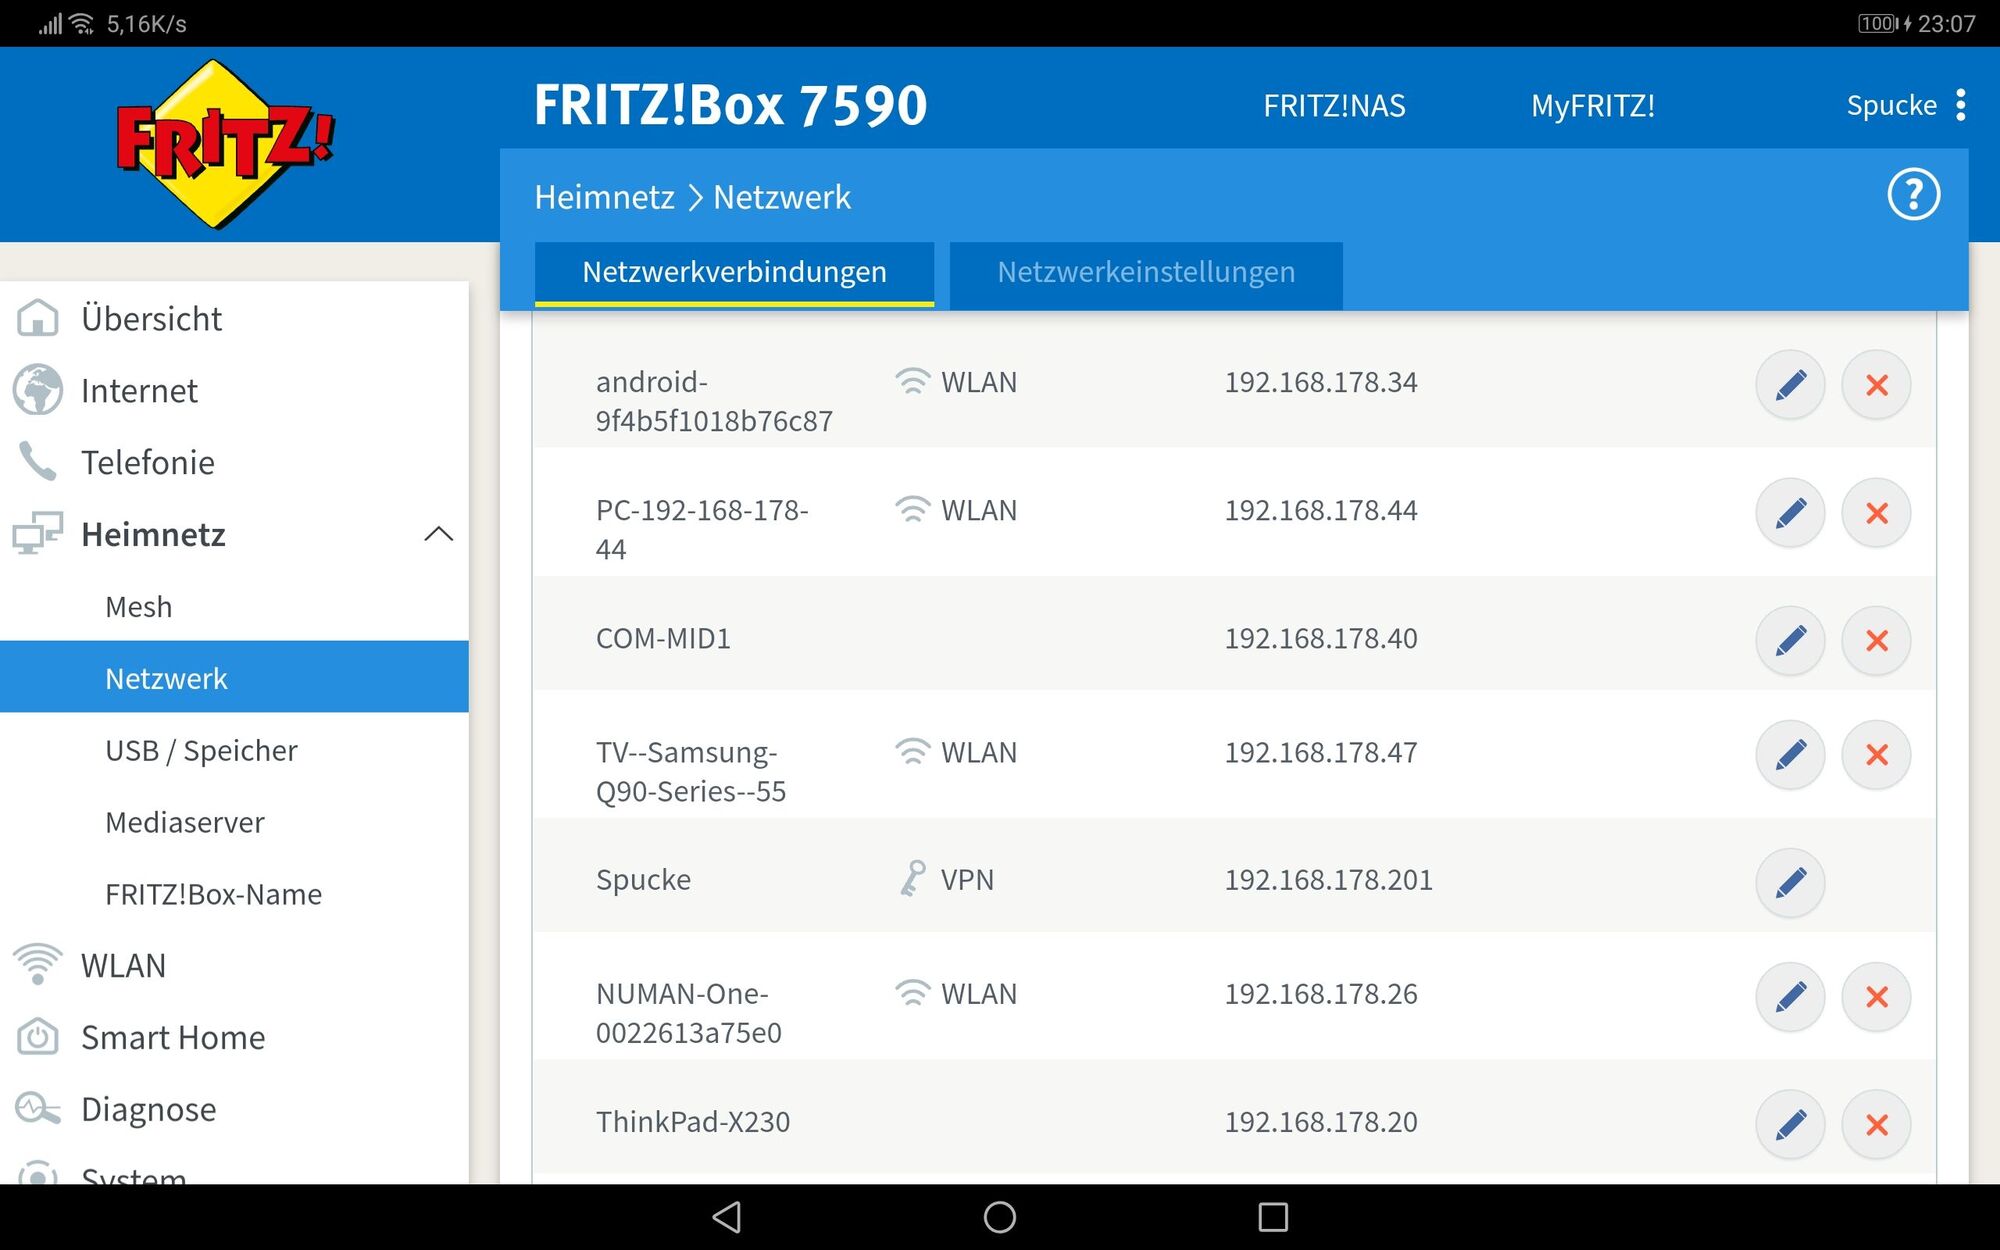This screenshot has height=1250, width=2000.
Task: Switch to Netzwerkverbindungen tab
Action: [x=734, y=272]
